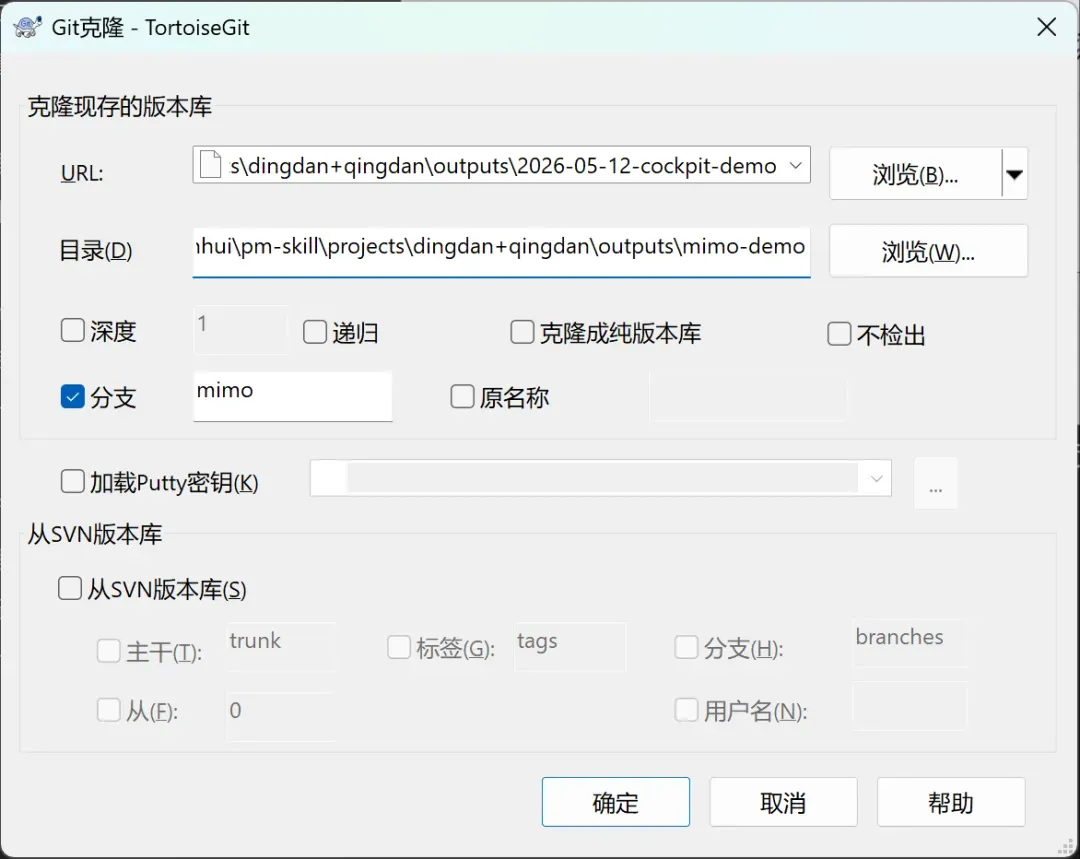Confirm with the 确定 button
Screen dimensions: 1080x859
(616, 802)
